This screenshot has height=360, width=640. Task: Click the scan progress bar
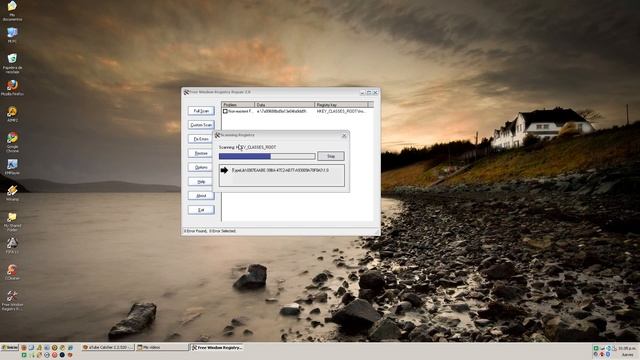pos(267,156)
